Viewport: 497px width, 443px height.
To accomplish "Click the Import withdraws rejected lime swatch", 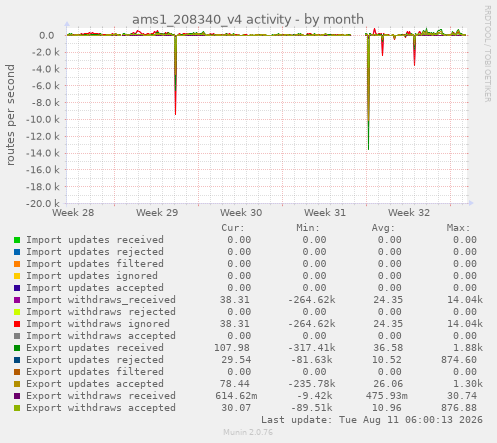I will point(17,312).
